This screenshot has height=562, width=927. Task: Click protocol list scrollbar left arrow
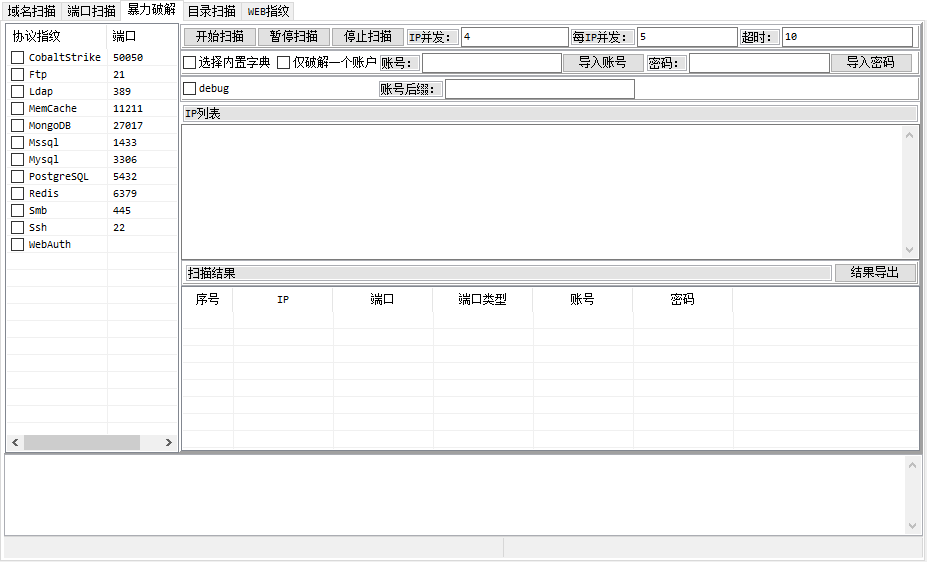[x=15, y=443]
